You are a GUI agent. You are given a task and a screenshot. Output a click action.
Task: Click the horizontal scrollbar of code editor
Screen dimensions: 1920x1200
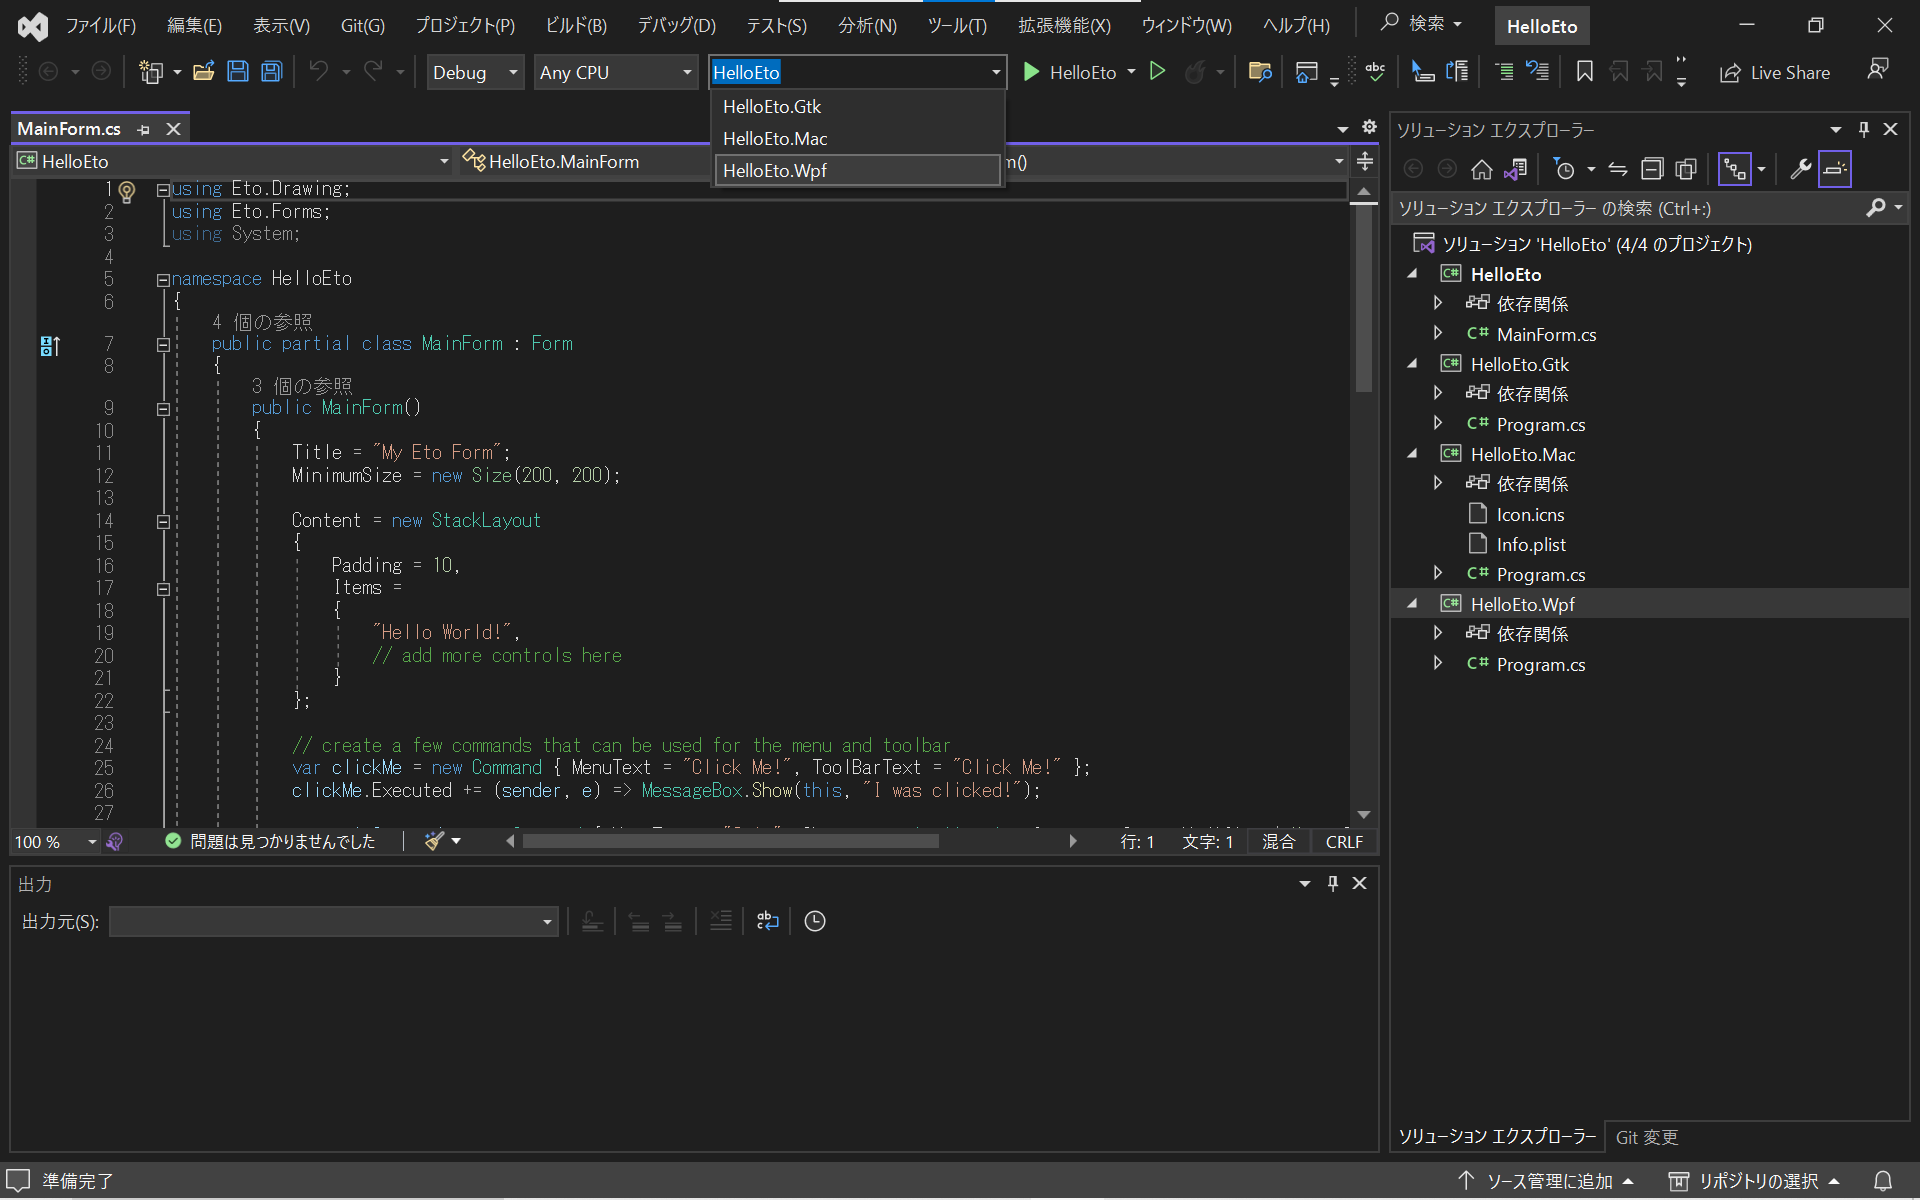(731, 841)
